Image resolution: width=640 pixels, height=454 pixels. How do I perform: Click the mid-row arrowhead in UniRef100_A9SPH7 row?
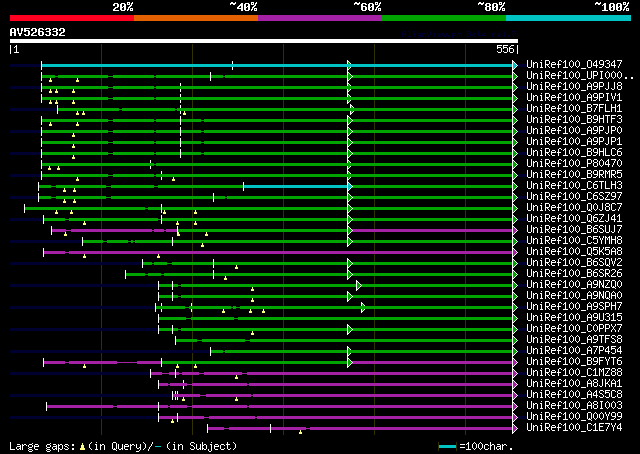click(x=363, y=307)
